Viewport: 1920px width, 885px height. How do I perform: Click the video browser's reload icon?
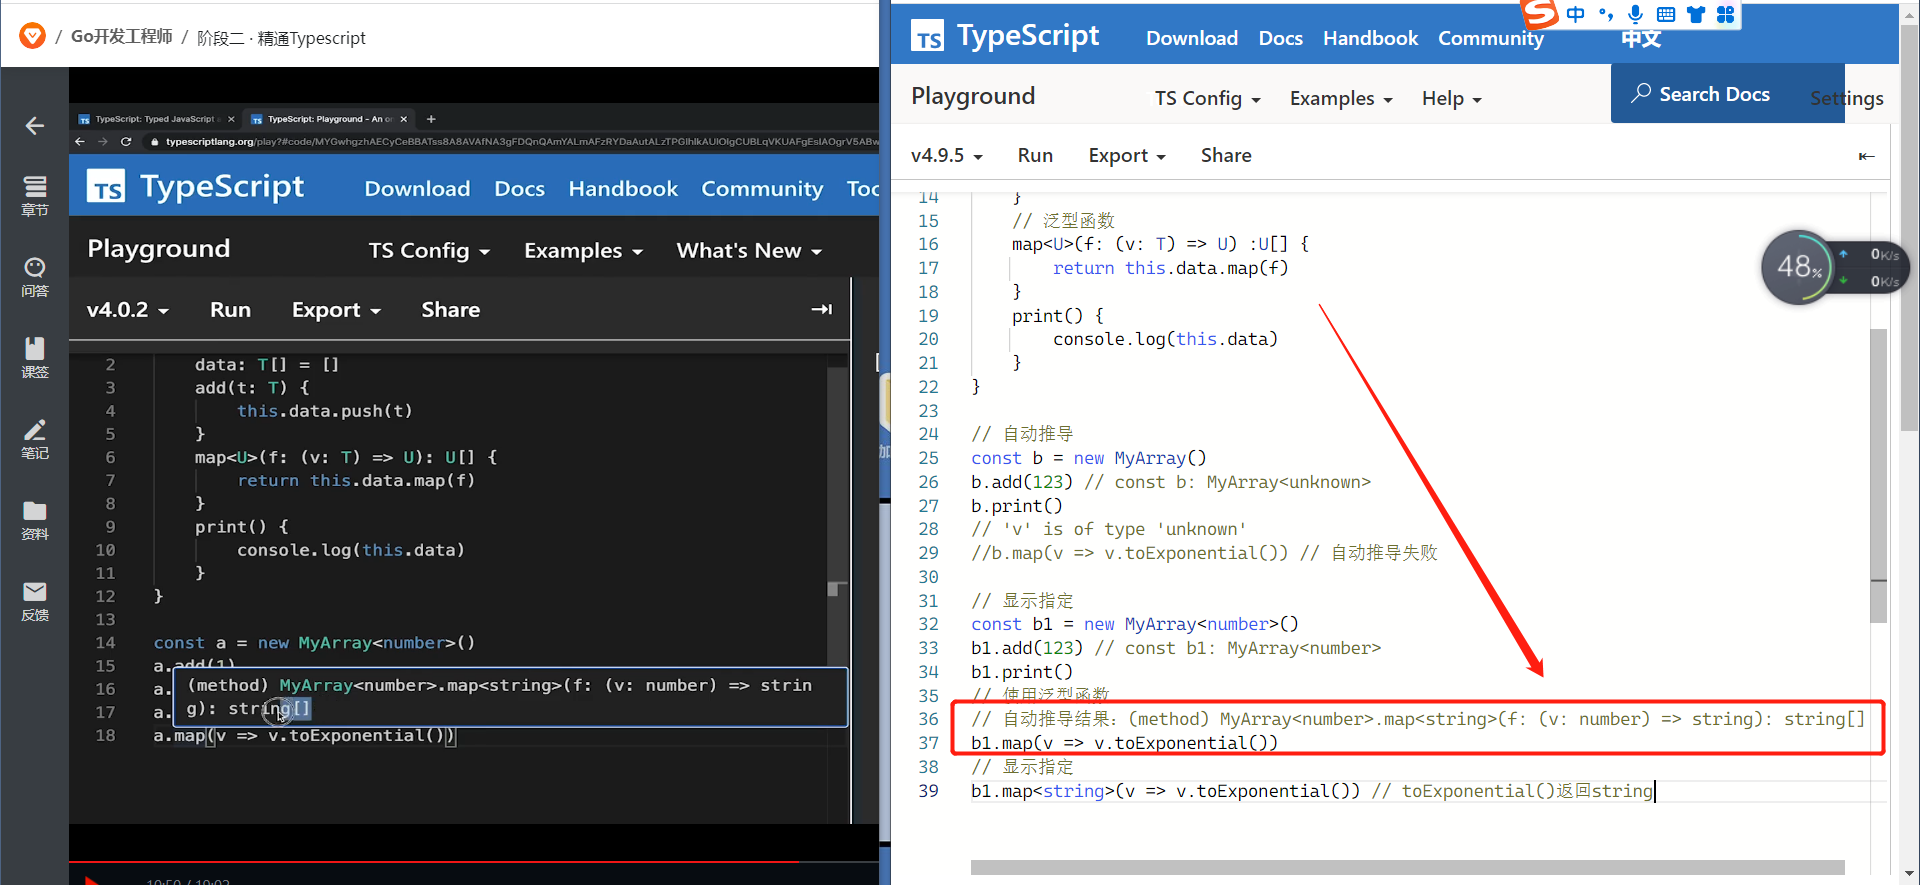[126, 142]
